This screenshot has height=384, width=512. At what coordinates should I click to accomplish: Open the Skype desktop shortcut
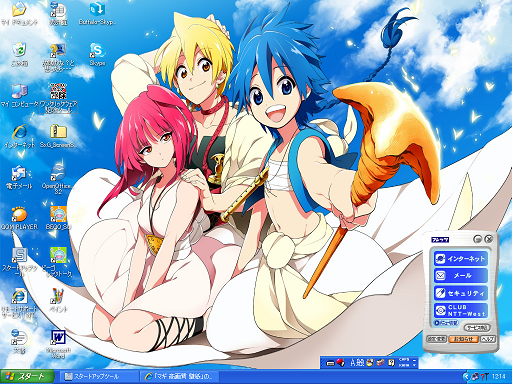pyautogui.click(x=97, y=54)
